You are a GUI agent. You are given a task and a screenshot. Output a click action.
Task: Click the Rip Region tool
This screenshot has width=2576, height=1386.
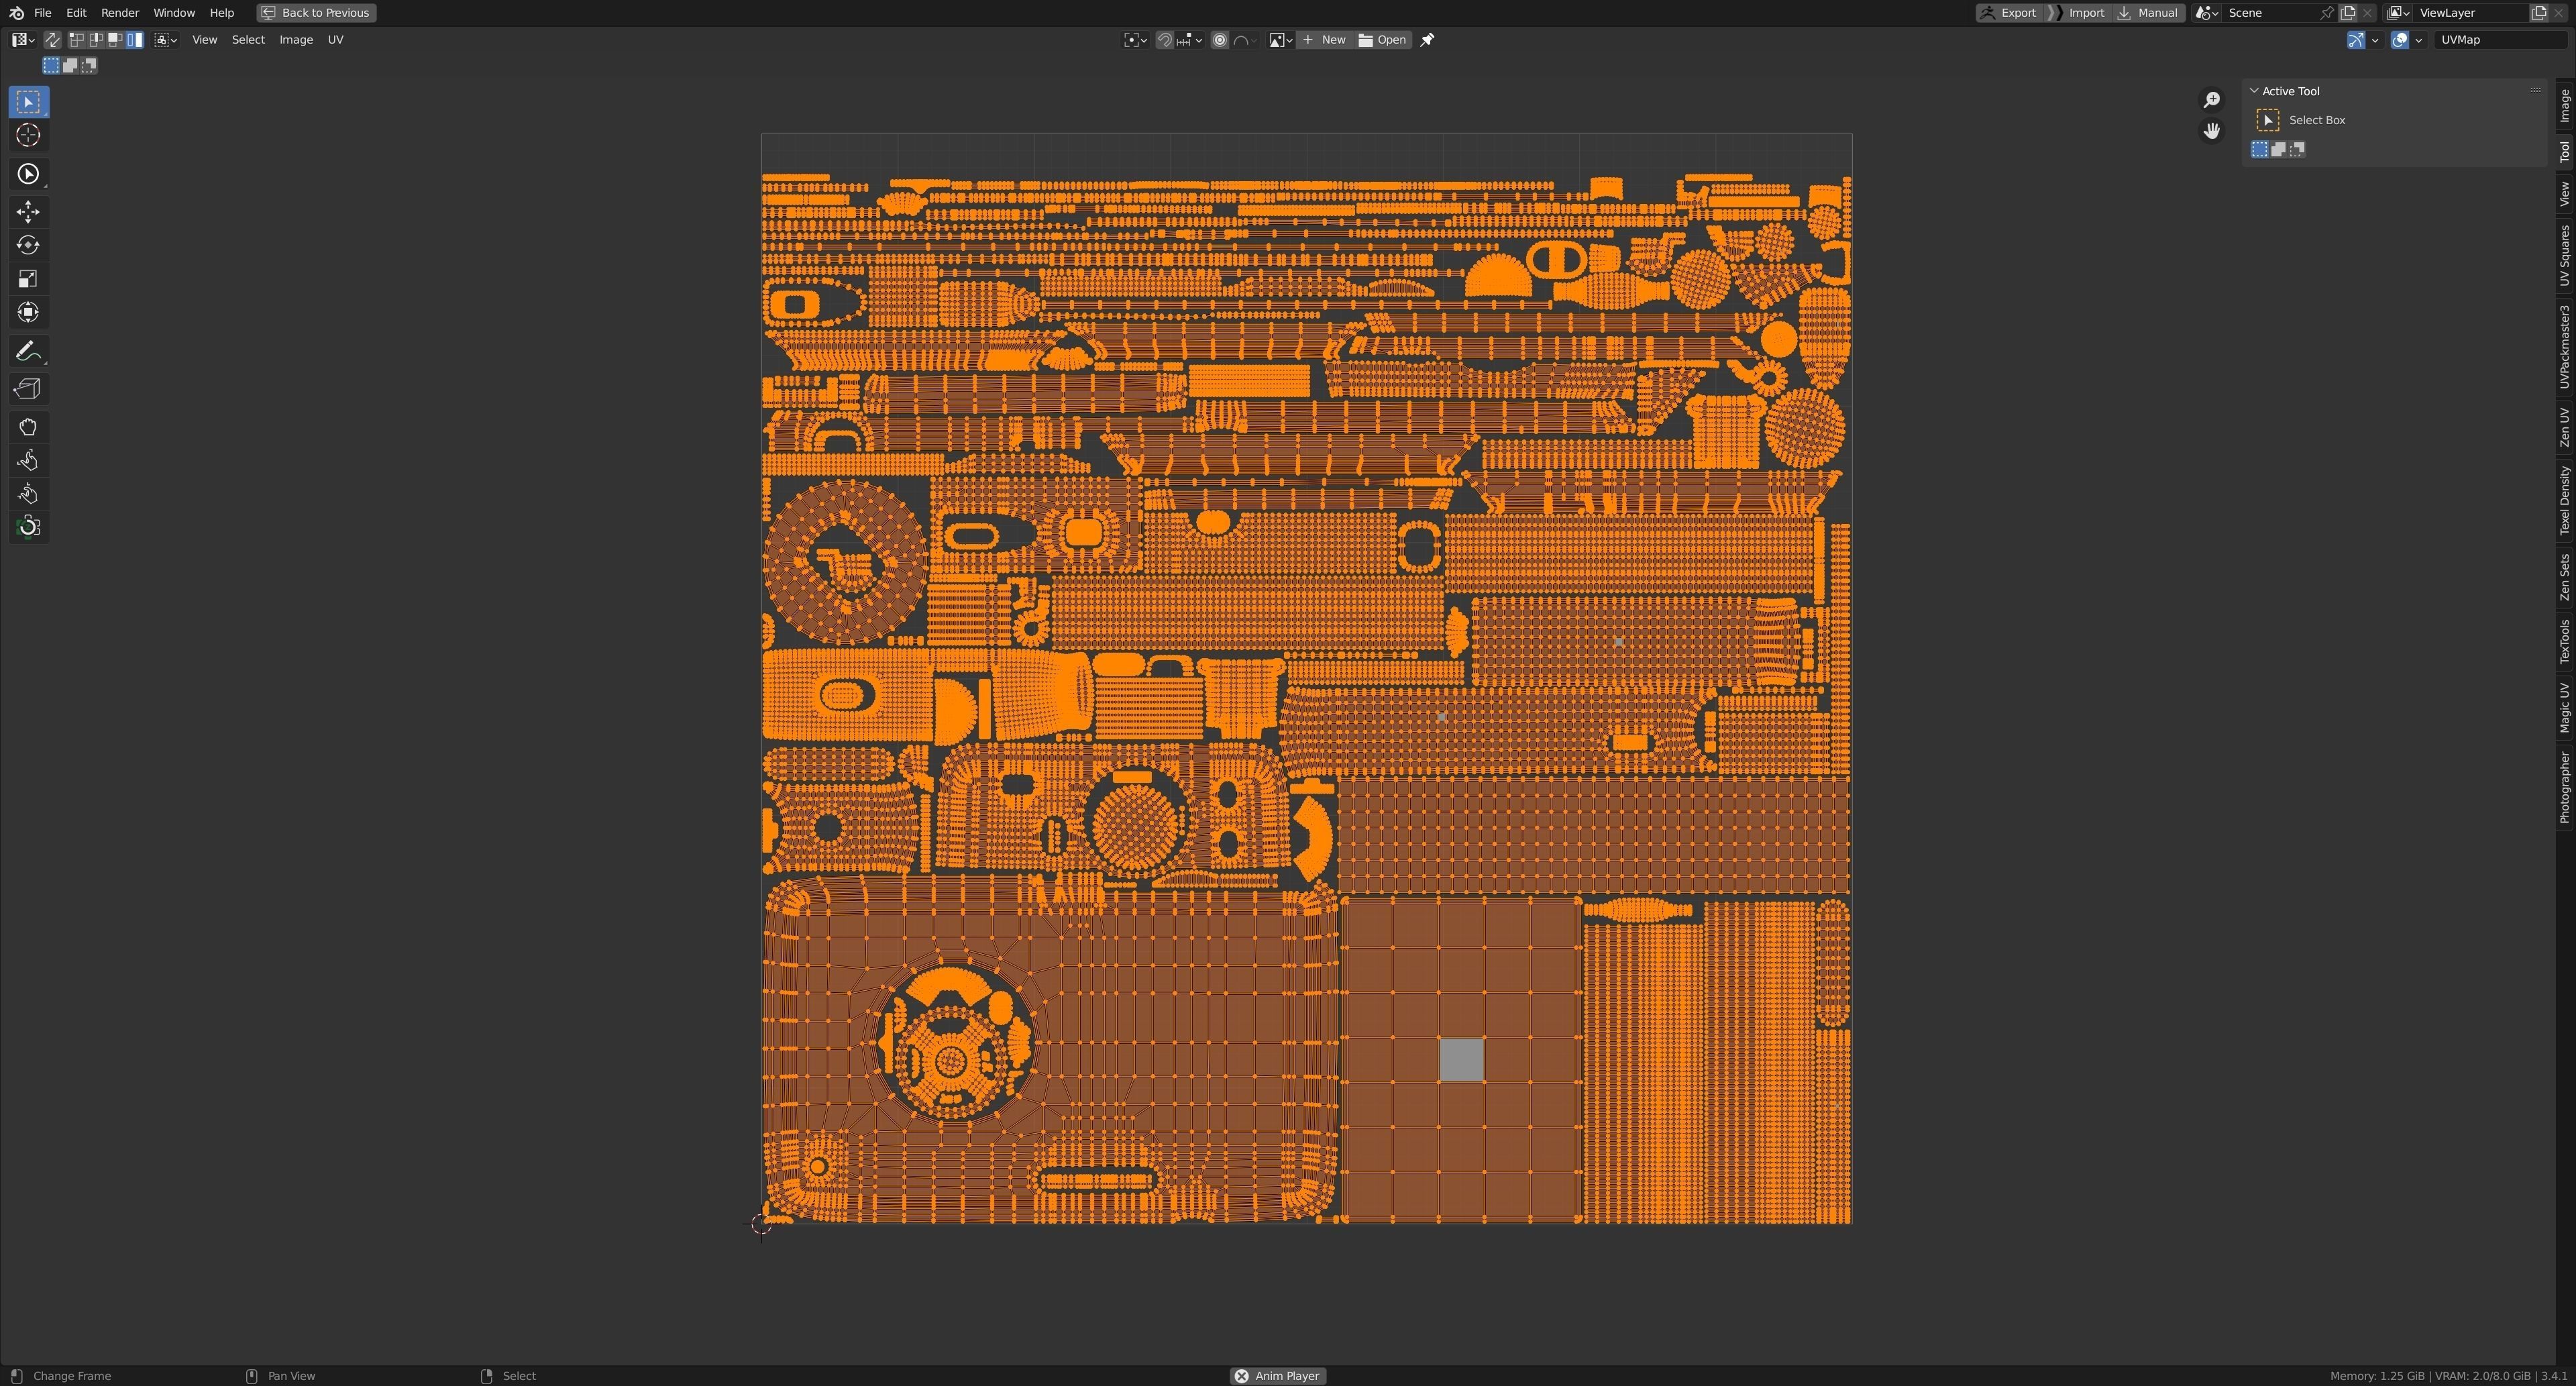[28, 389]
